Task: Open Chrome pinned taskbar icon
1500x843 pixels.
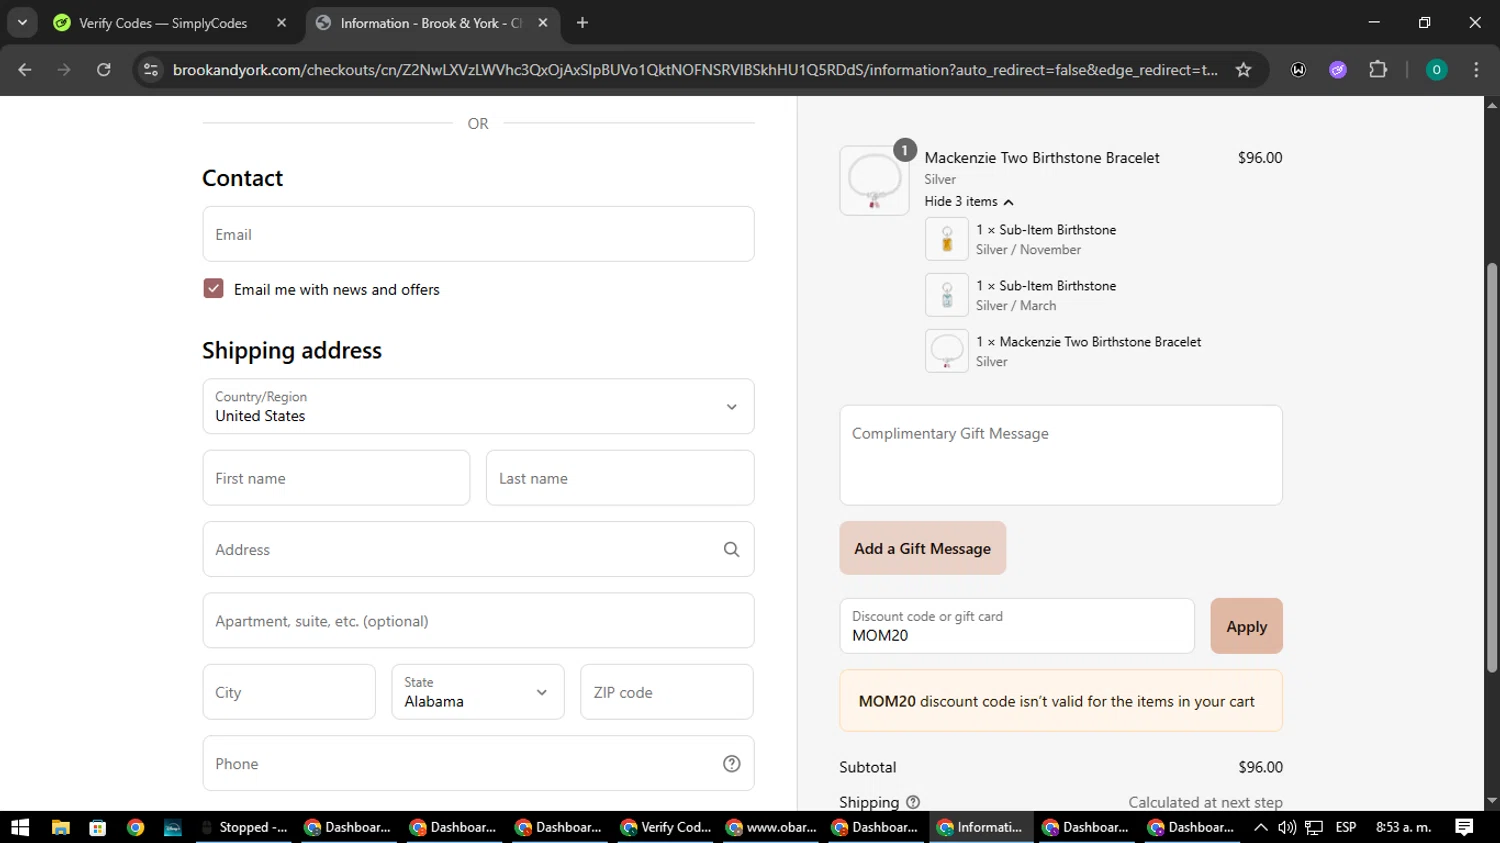Action: tap(135, 827)
